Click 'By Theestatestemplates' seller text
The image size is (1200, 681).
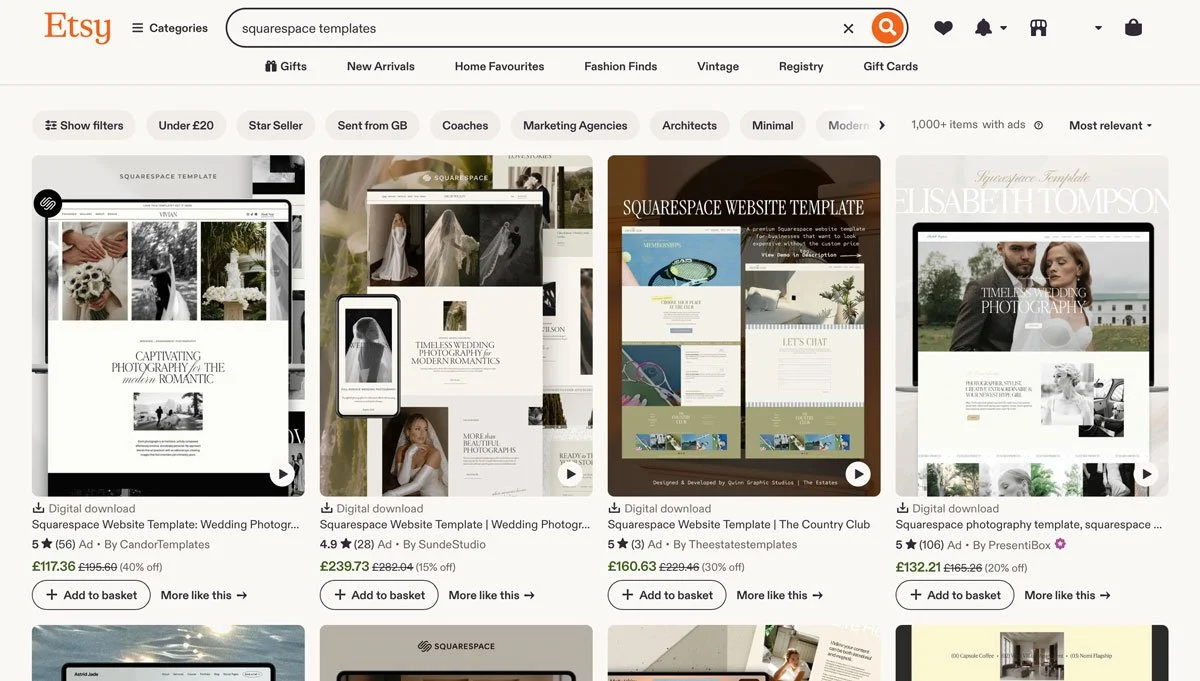click(x=735, y=545)
